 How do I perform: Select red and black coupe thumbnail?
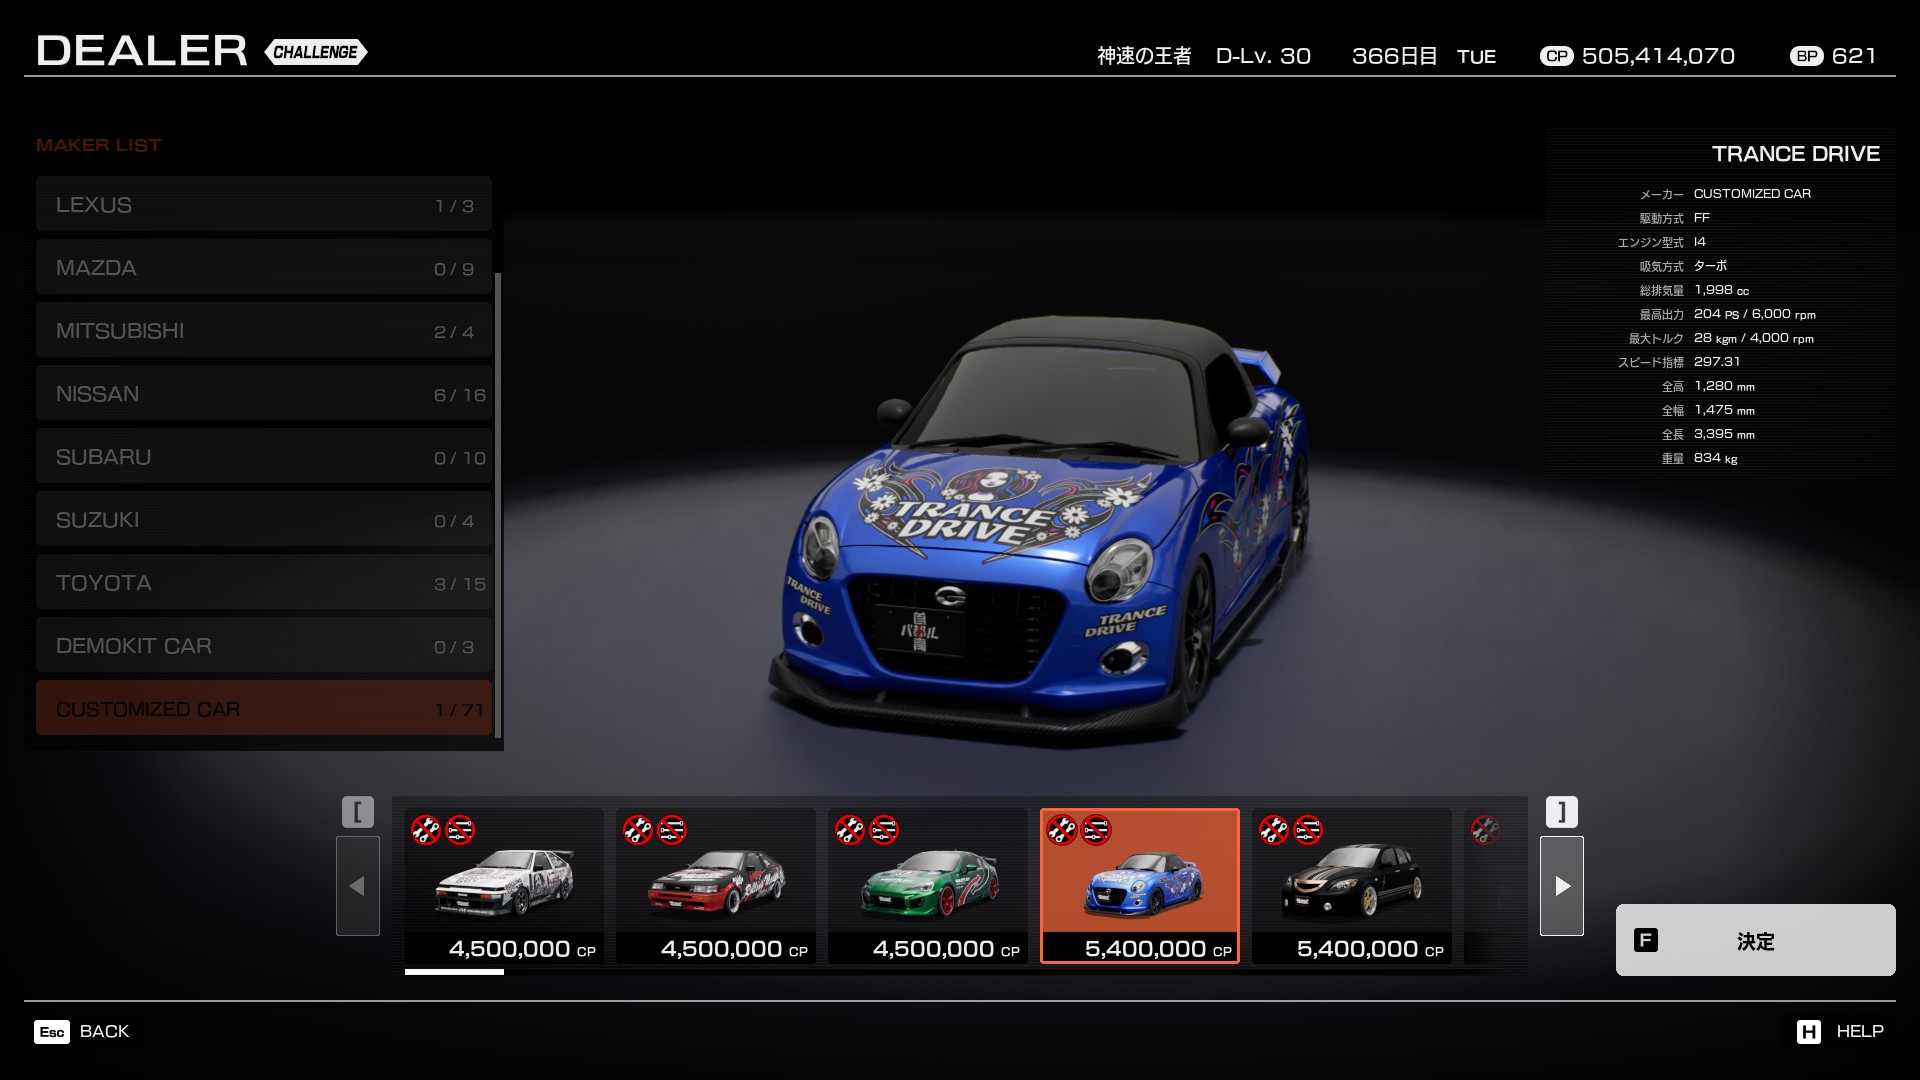[716, 884]
